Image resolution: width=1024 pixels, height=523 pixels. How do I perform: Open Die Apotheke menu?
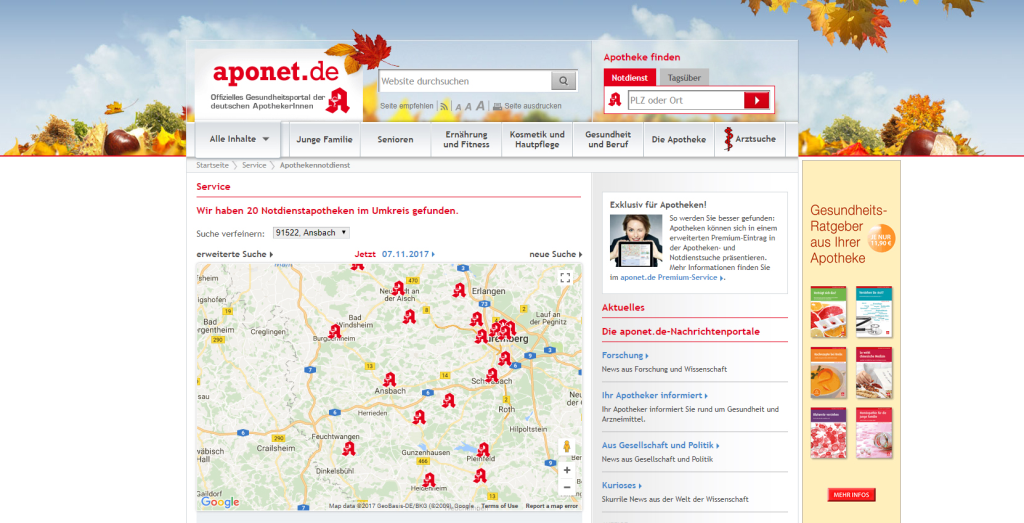click(x=679, y=139)
